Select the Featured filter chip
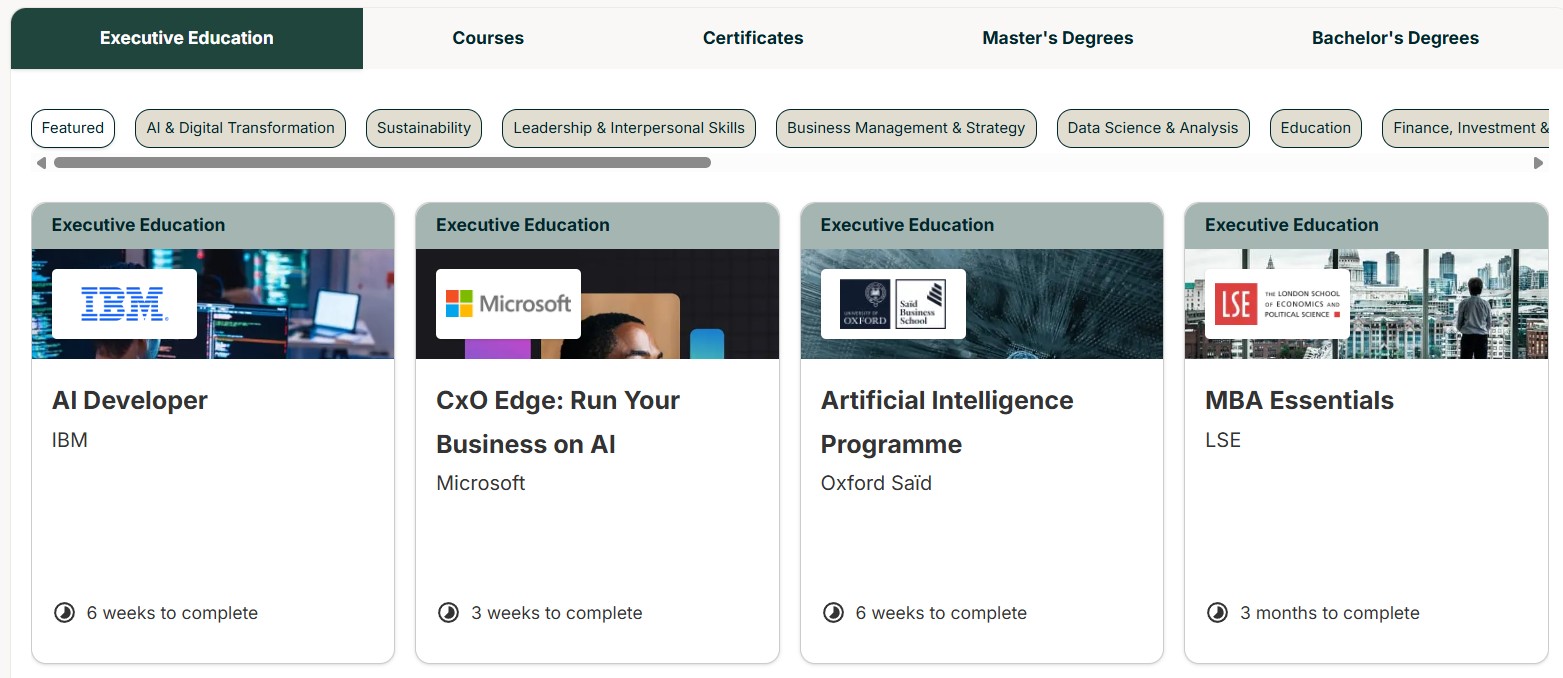The image size is (1563, 678). pyautogui.click(x=73, y=128)
